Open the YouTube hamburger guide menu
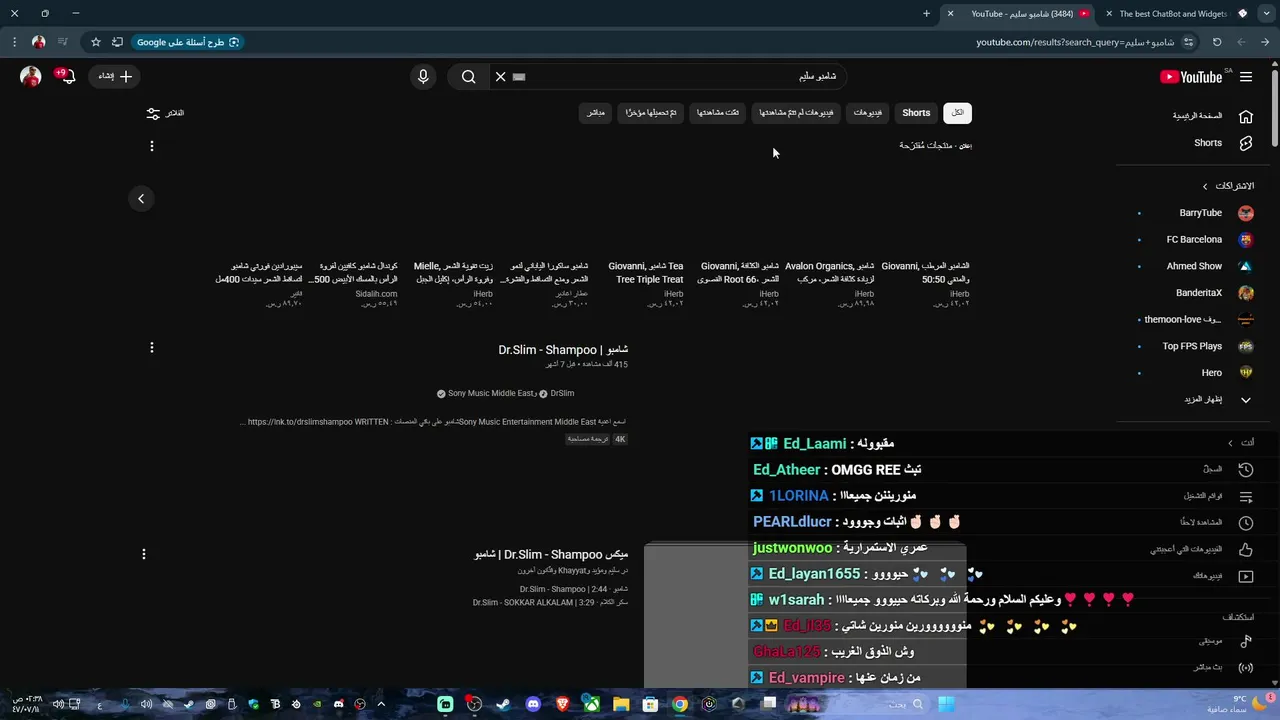The width and height of the screenshot is (1280, 720). point(1246,77)
